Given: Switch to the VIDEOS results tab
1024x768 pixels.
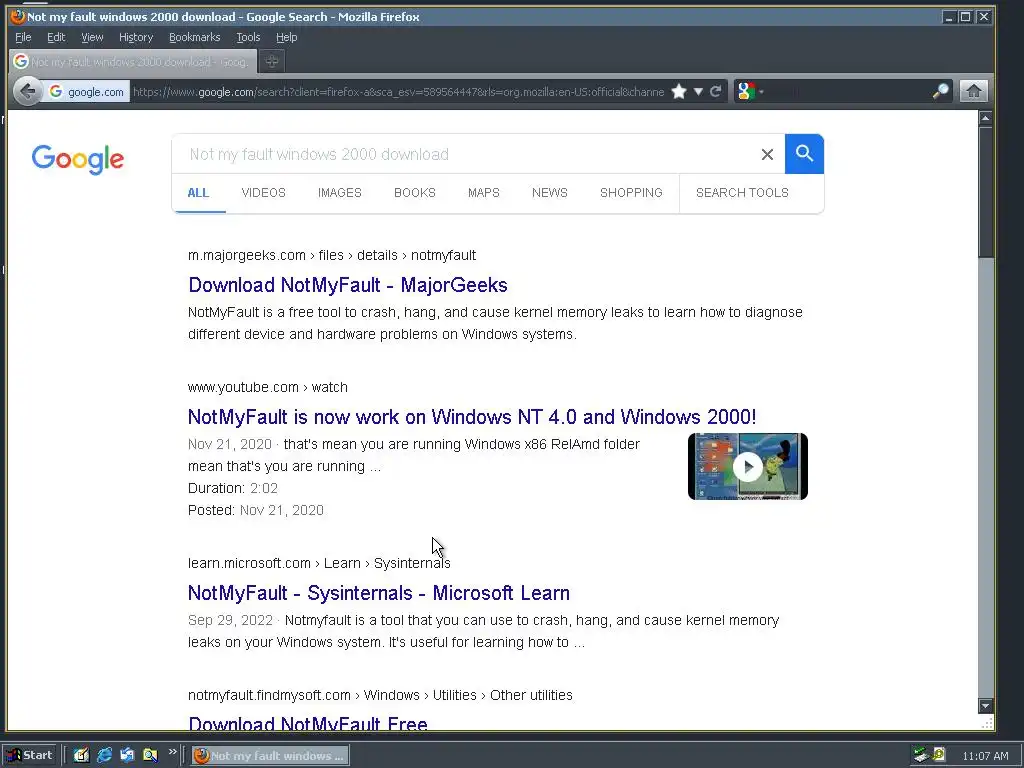Looking at the screenshot, I should click(x=263, y=193).
